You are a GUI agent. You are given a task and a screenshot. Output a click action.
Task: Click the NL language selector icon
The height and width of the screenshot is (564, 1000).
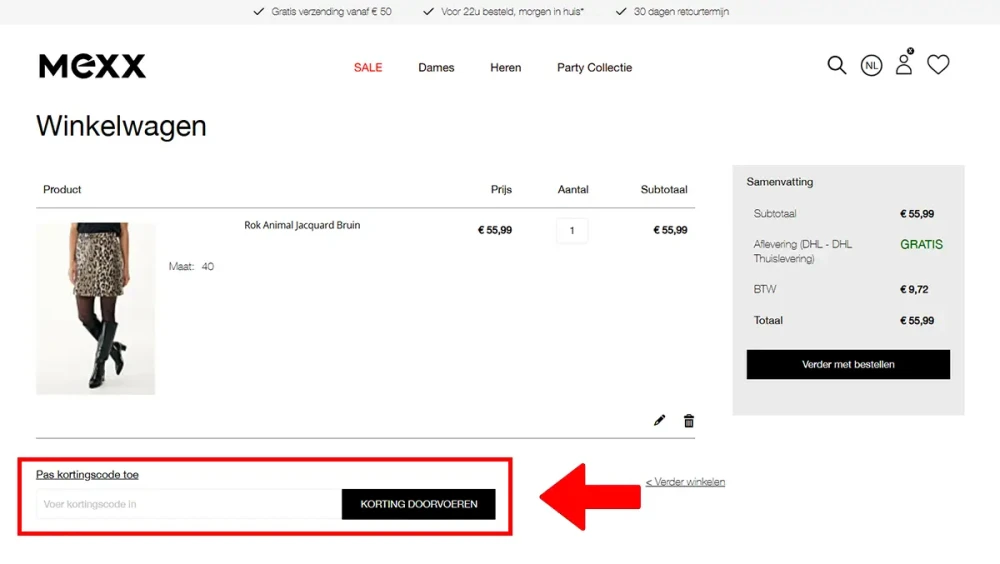872,66
